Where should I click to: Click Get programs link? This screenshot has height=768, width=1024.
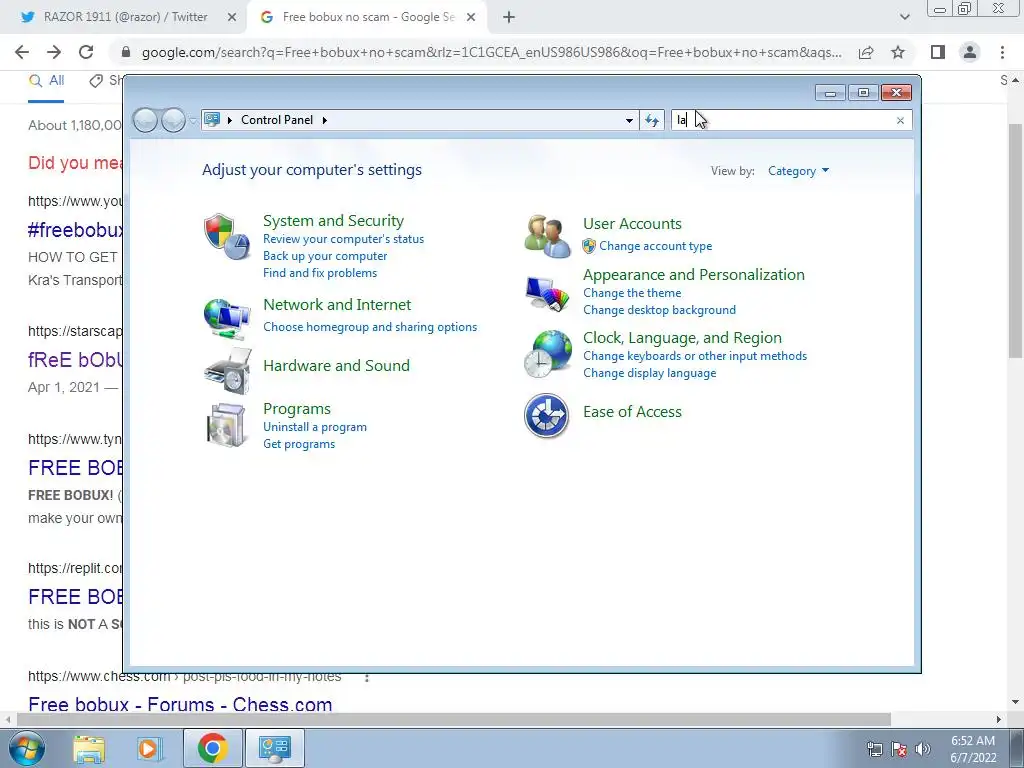[x=298, y=444]
